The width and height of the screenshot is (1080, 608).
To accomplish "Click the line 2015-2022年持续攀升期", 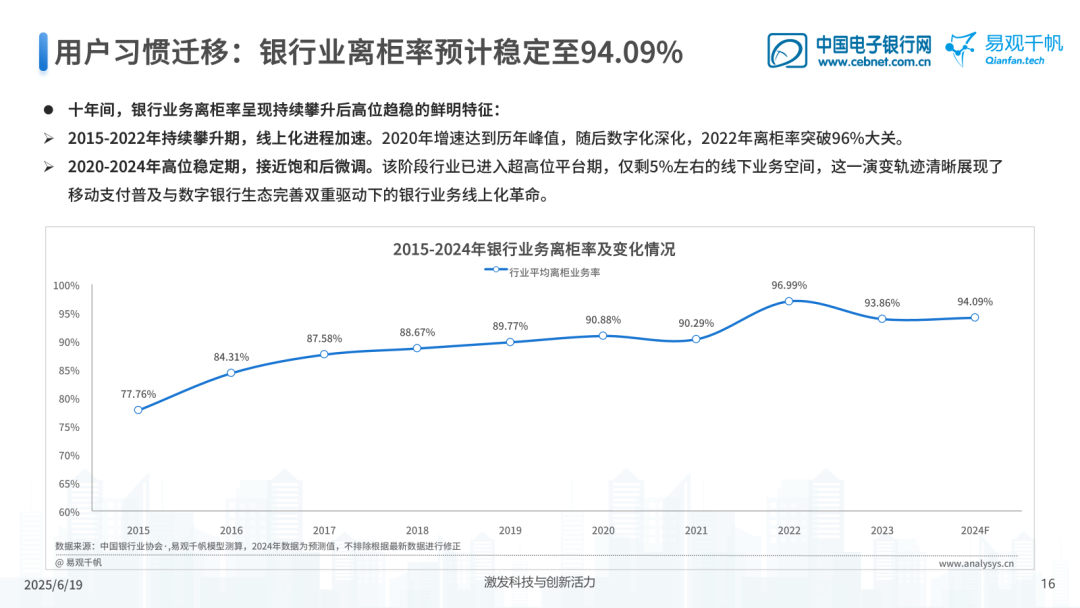I will 486,138.
